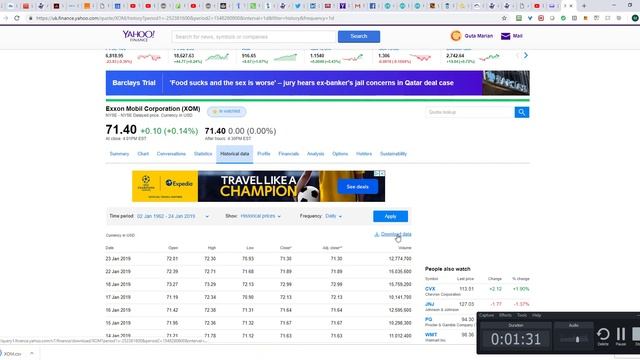
Task: Open the recorder's Effects menu
Action: pyautogui.click(x=505, y=315)
